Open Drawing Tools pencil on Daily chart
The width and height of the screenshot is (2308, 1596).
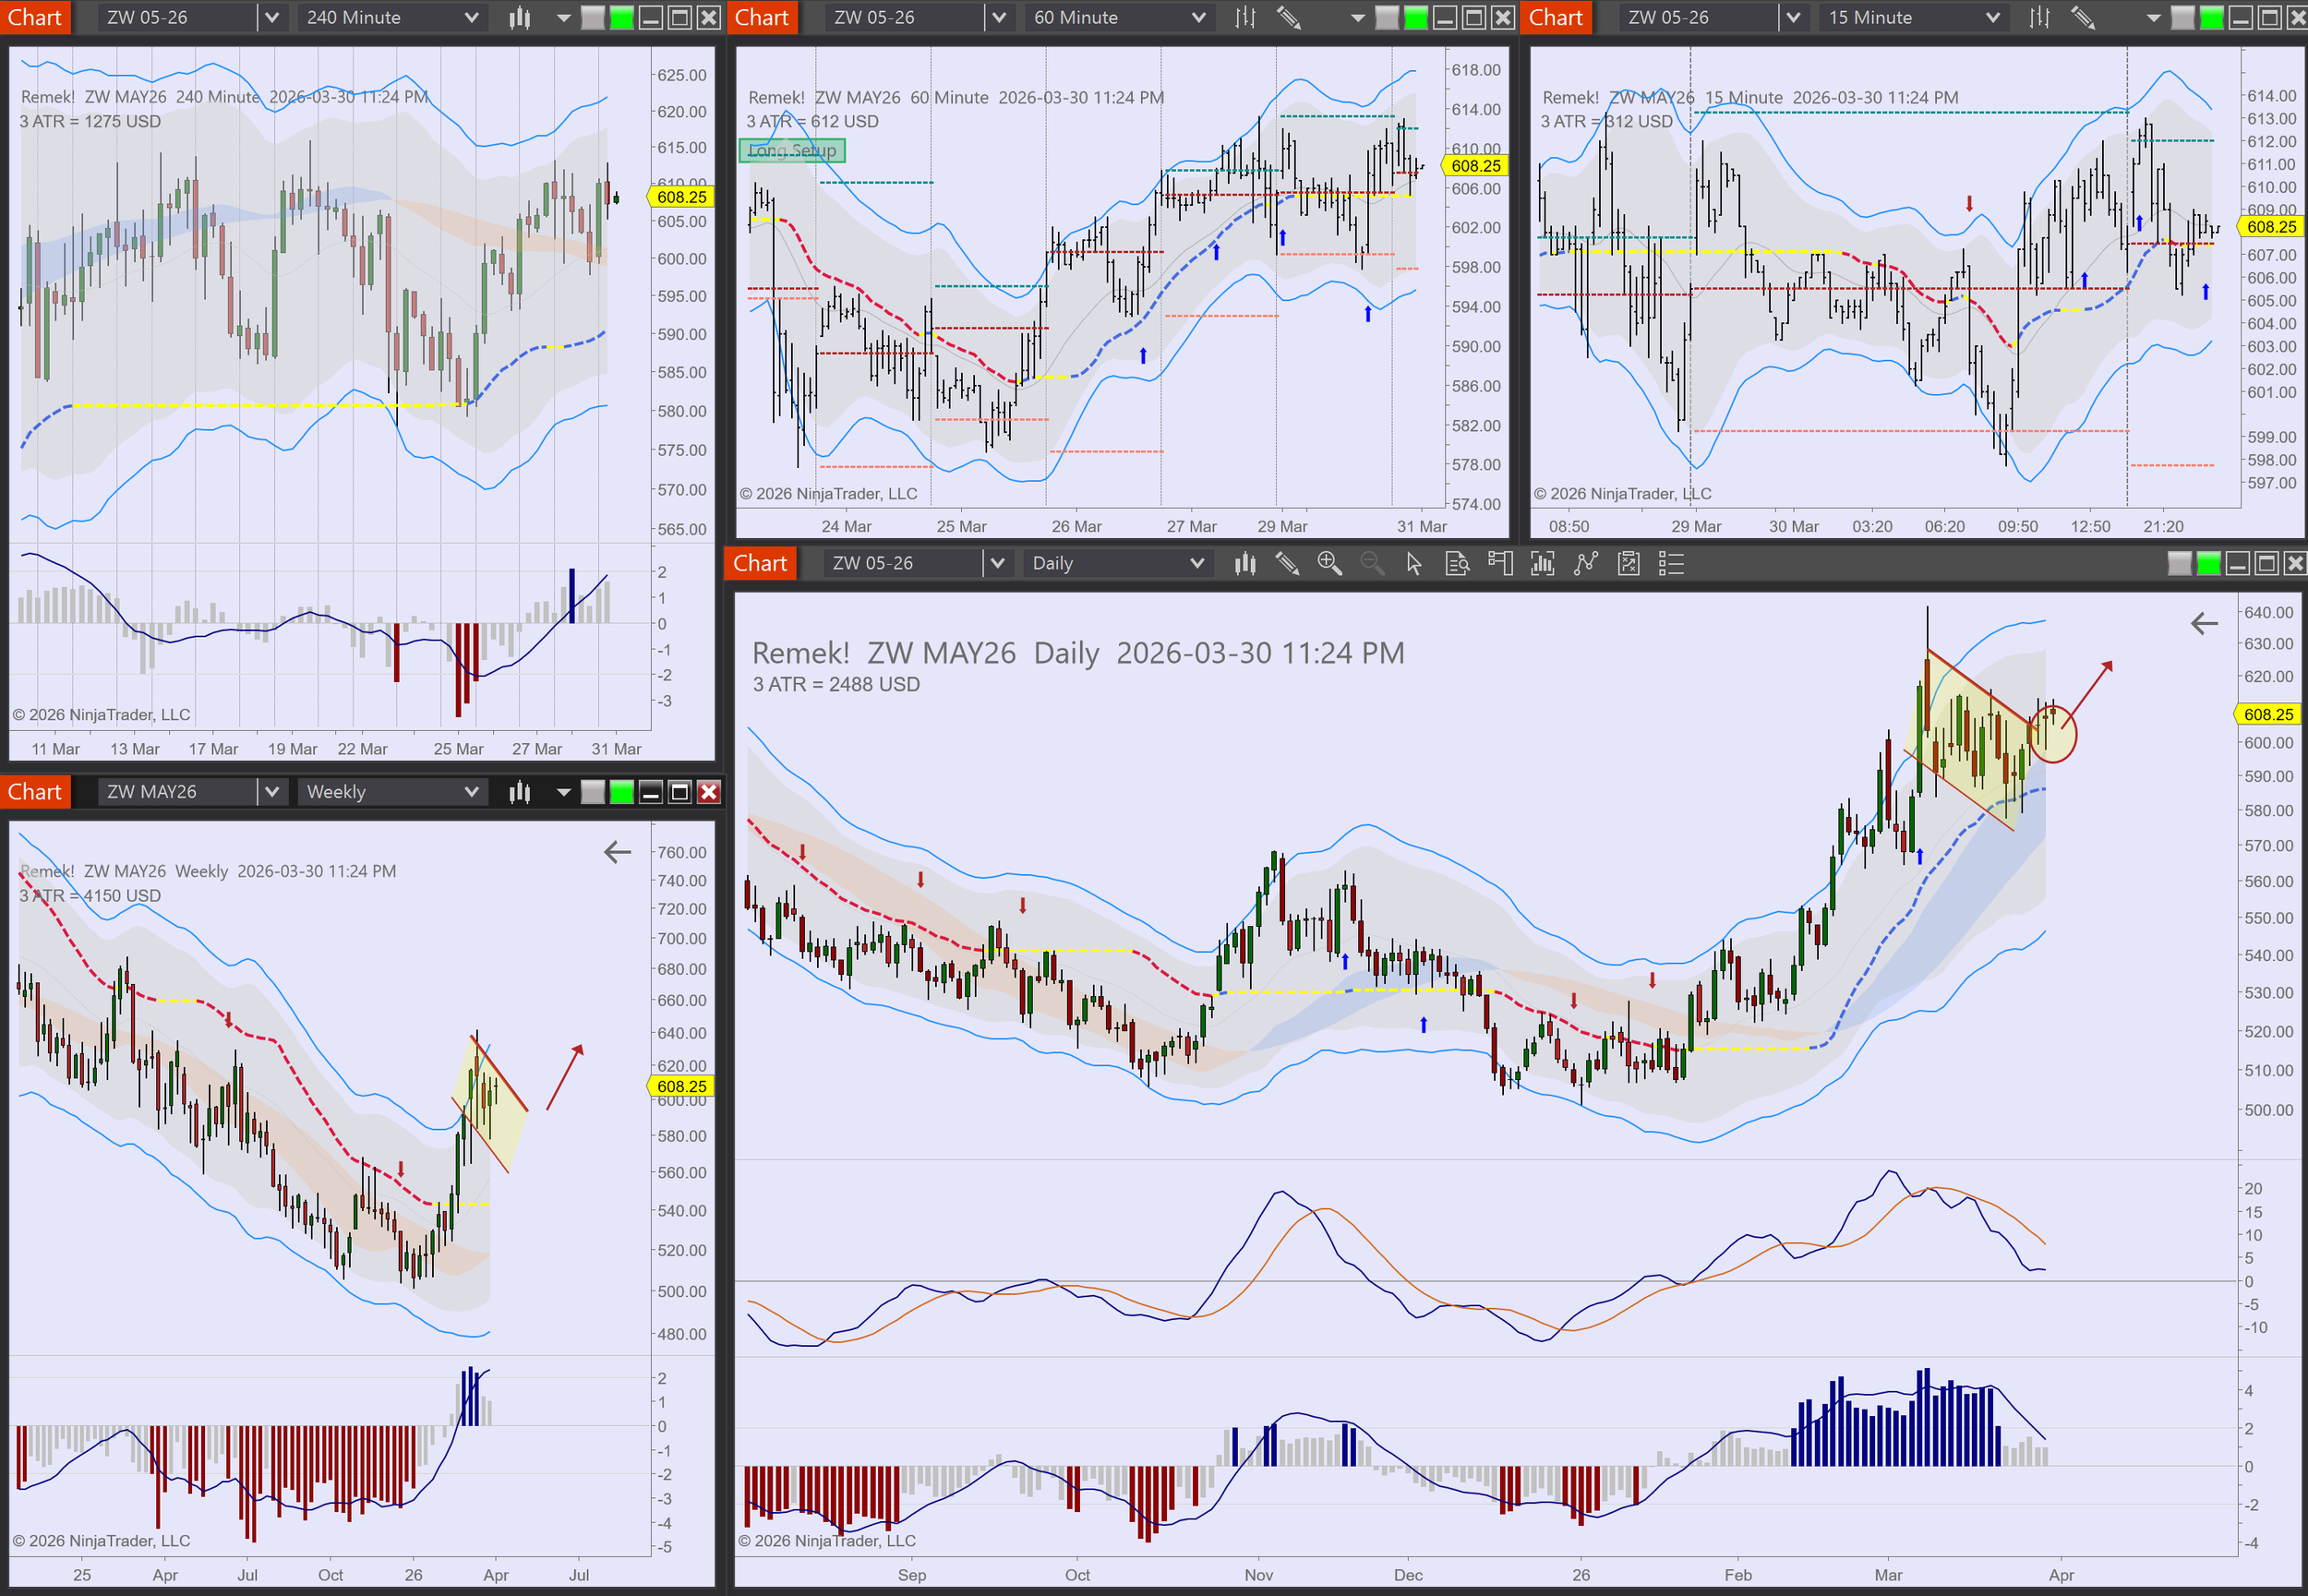tap(1287, 564)
